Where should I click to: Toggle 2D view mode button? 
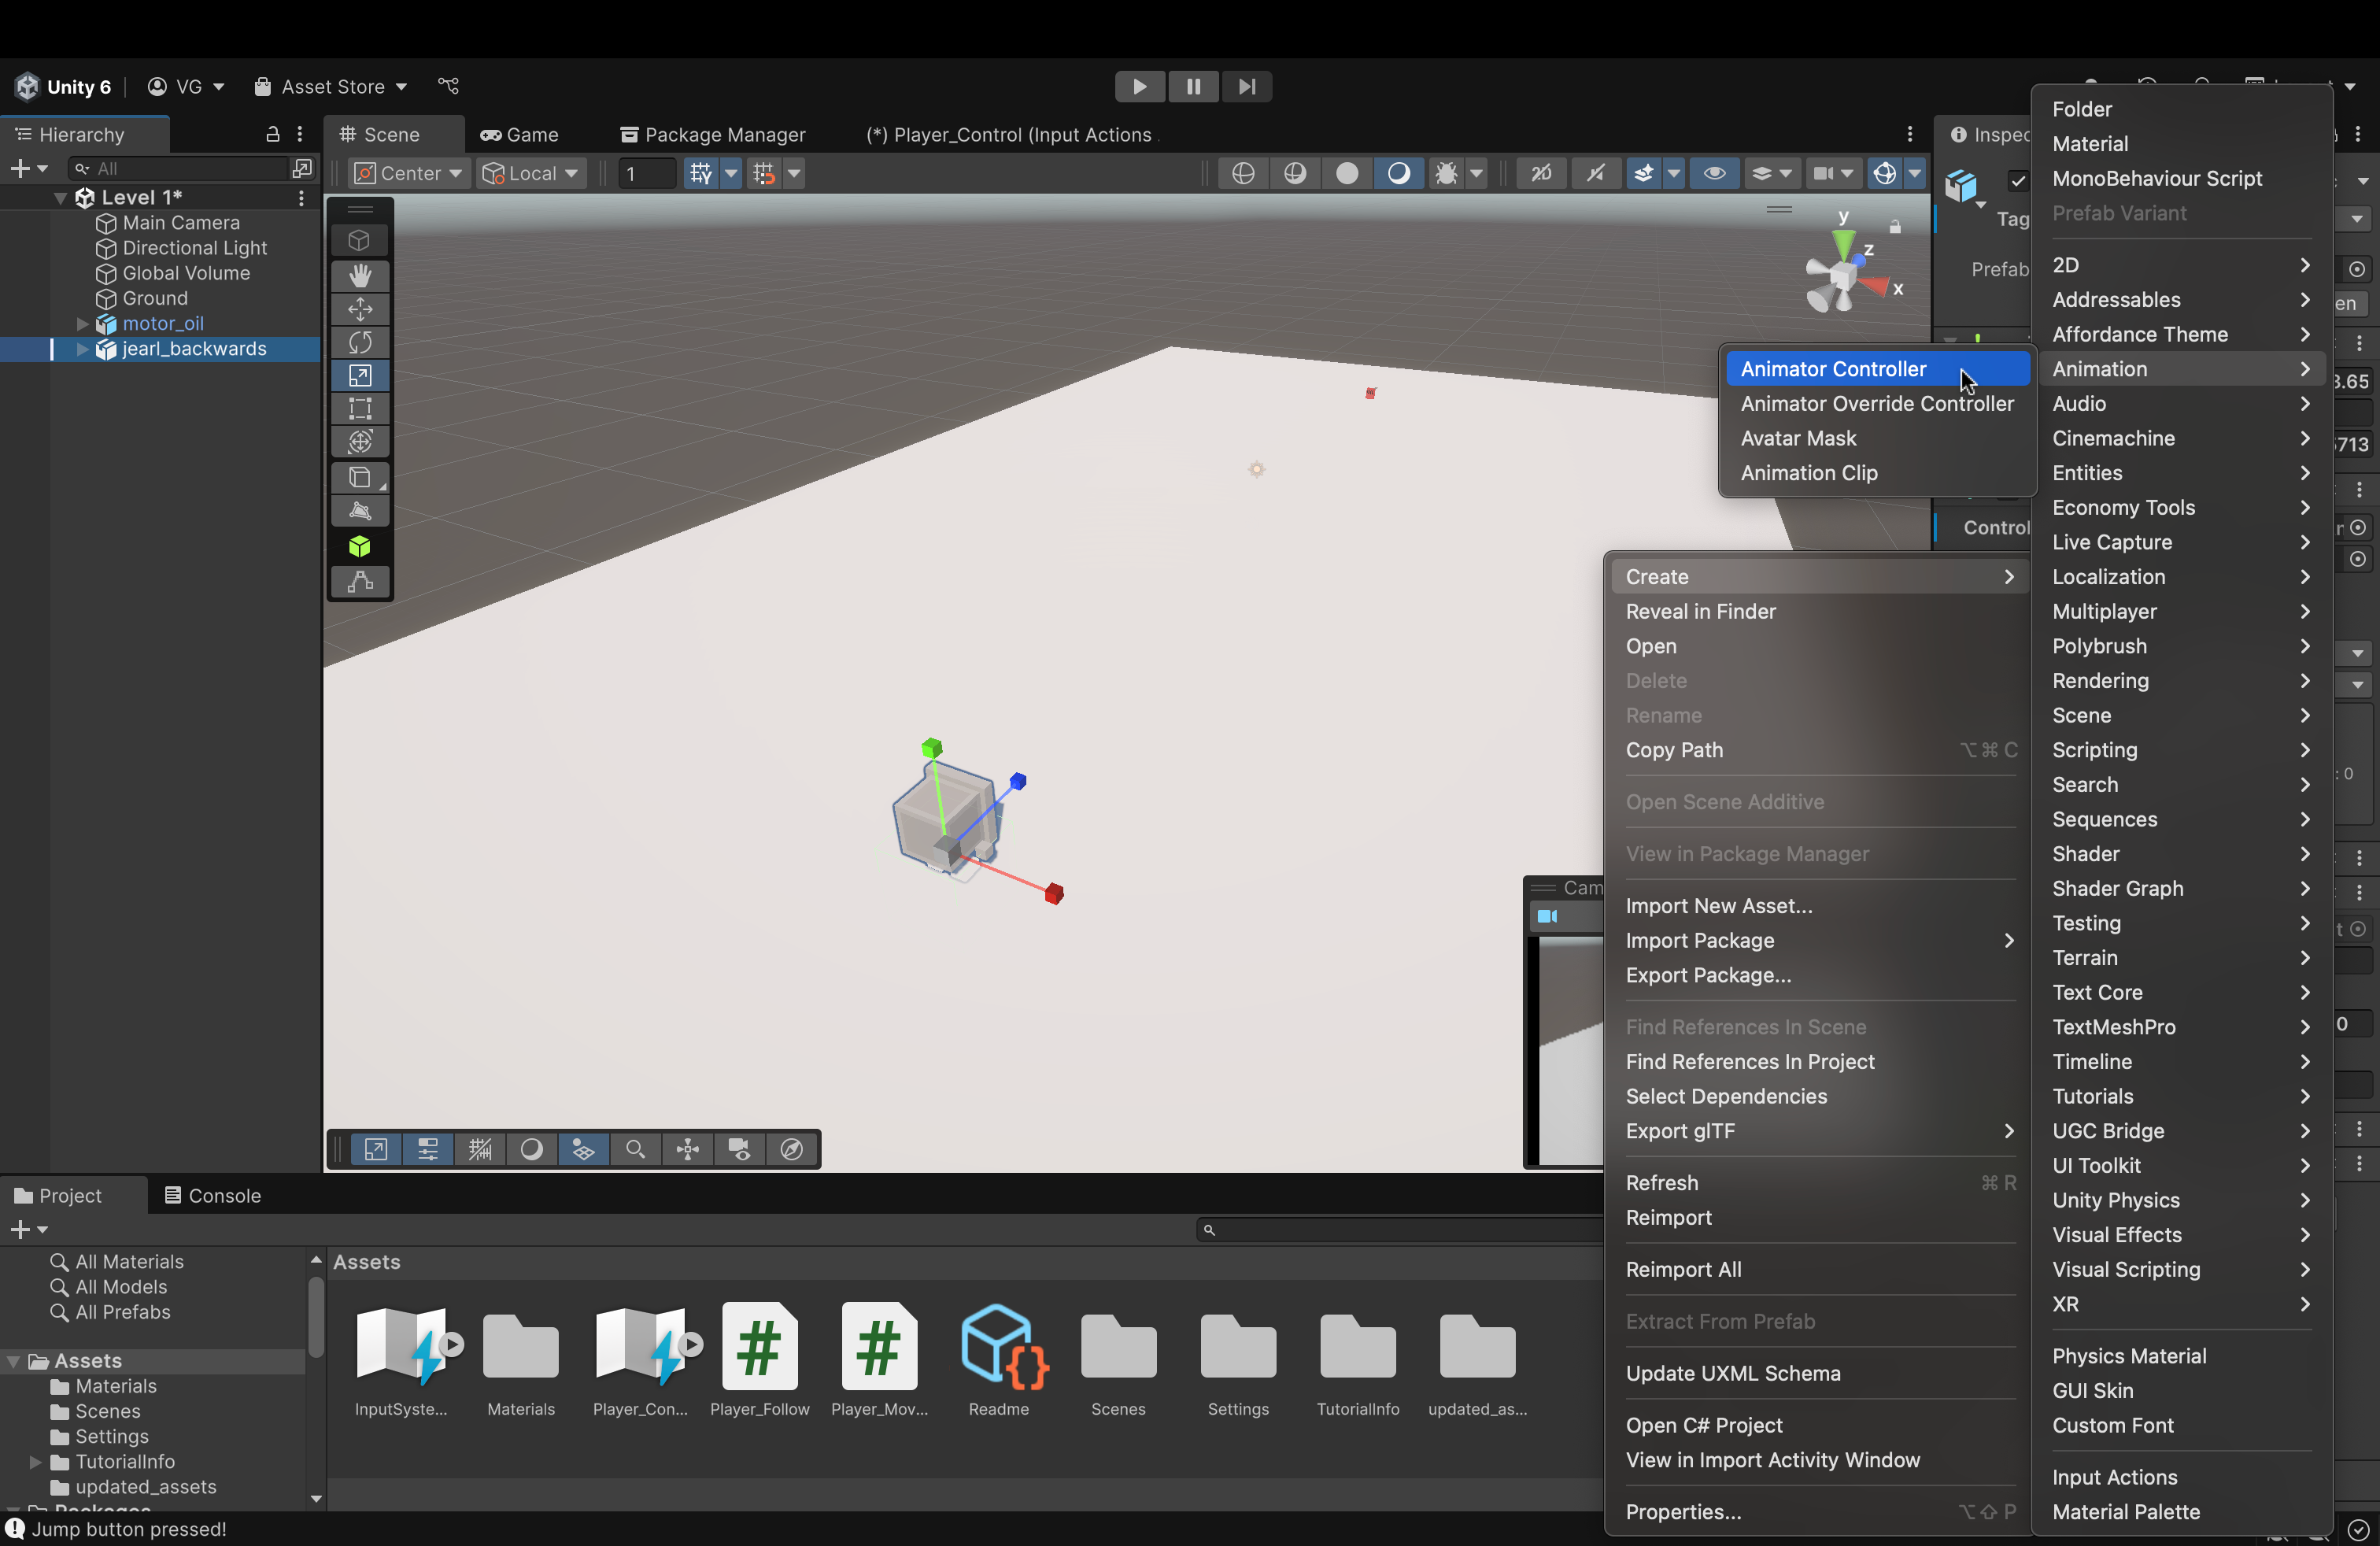click(x=1542, y=174)
